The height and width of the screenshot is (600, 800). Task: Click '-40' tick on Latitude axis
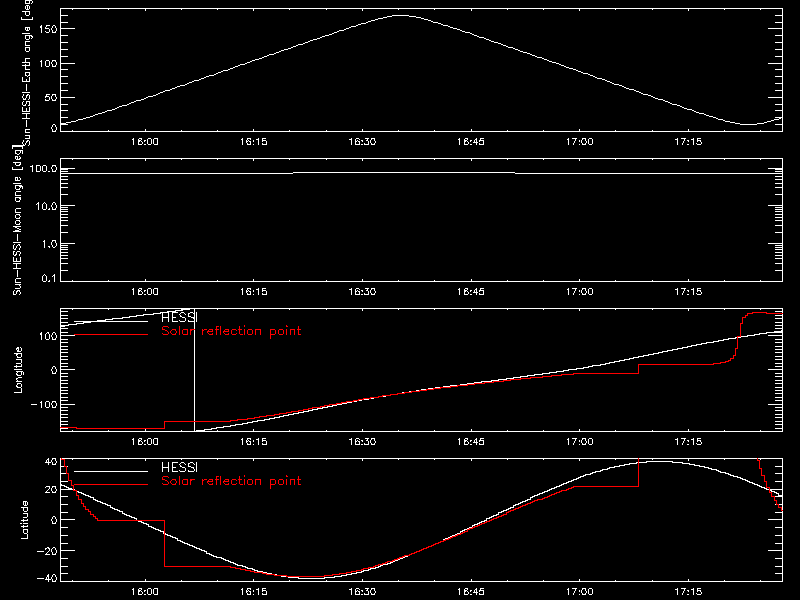[47, 578]
